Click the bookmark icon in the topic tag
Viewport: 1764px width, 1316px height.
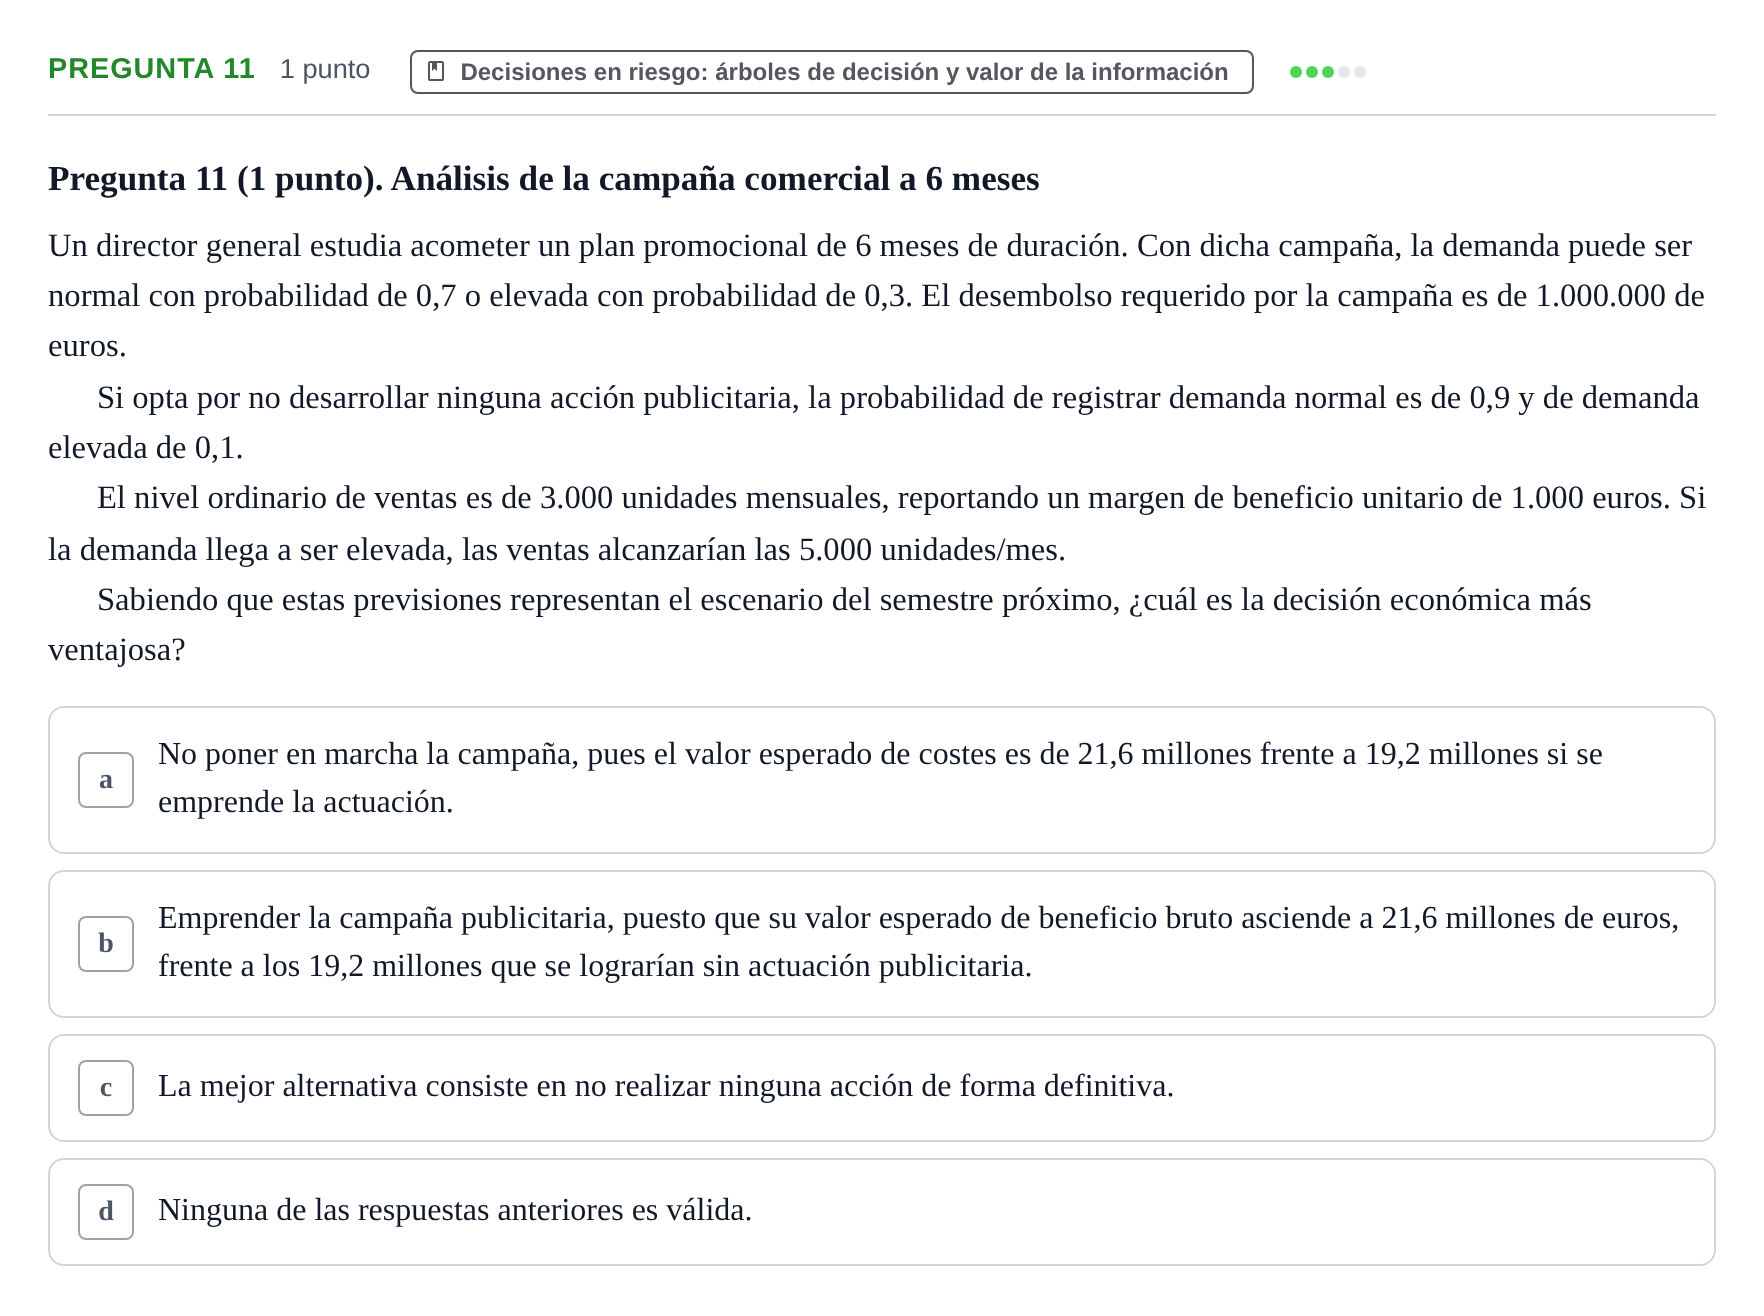click(436, 71)
